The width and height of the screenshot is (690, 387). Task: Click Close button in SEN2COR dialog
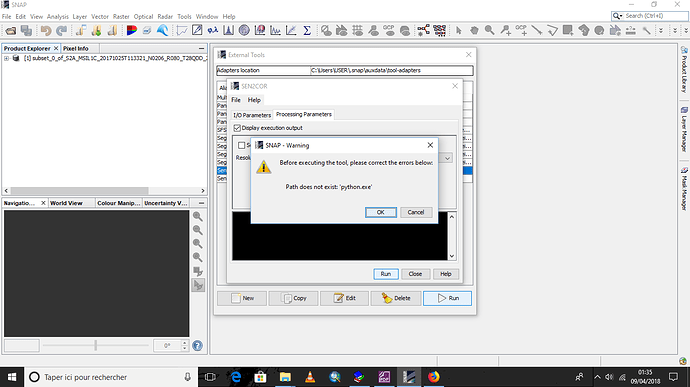point(415,274)
